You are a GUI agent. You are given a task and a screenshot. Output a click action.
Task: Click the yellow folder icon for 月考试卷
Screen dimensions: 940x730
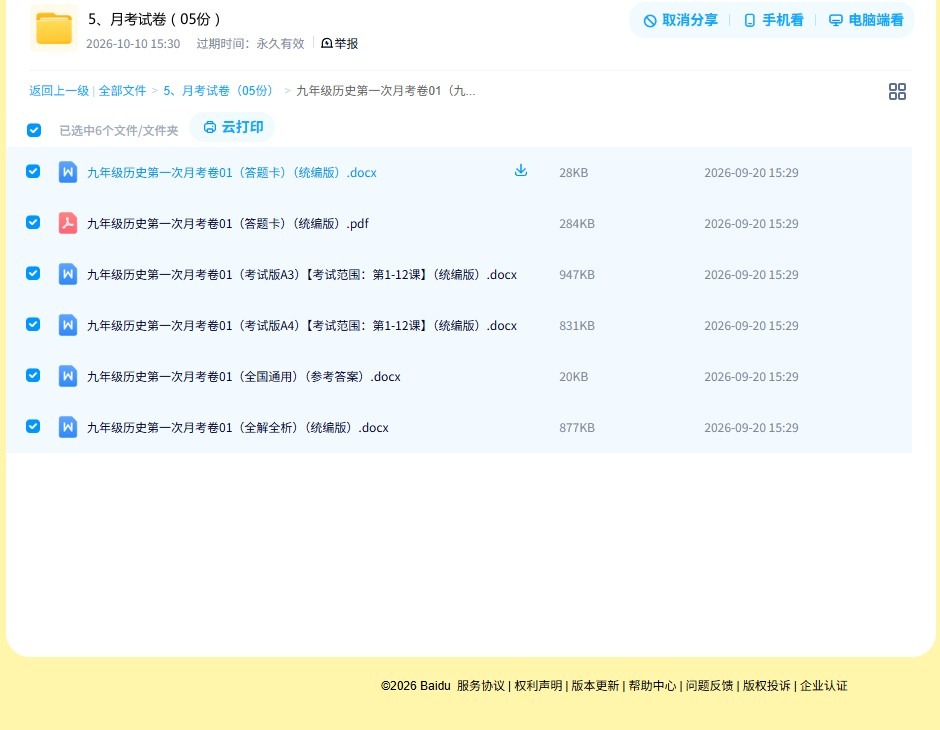(54, 28)
